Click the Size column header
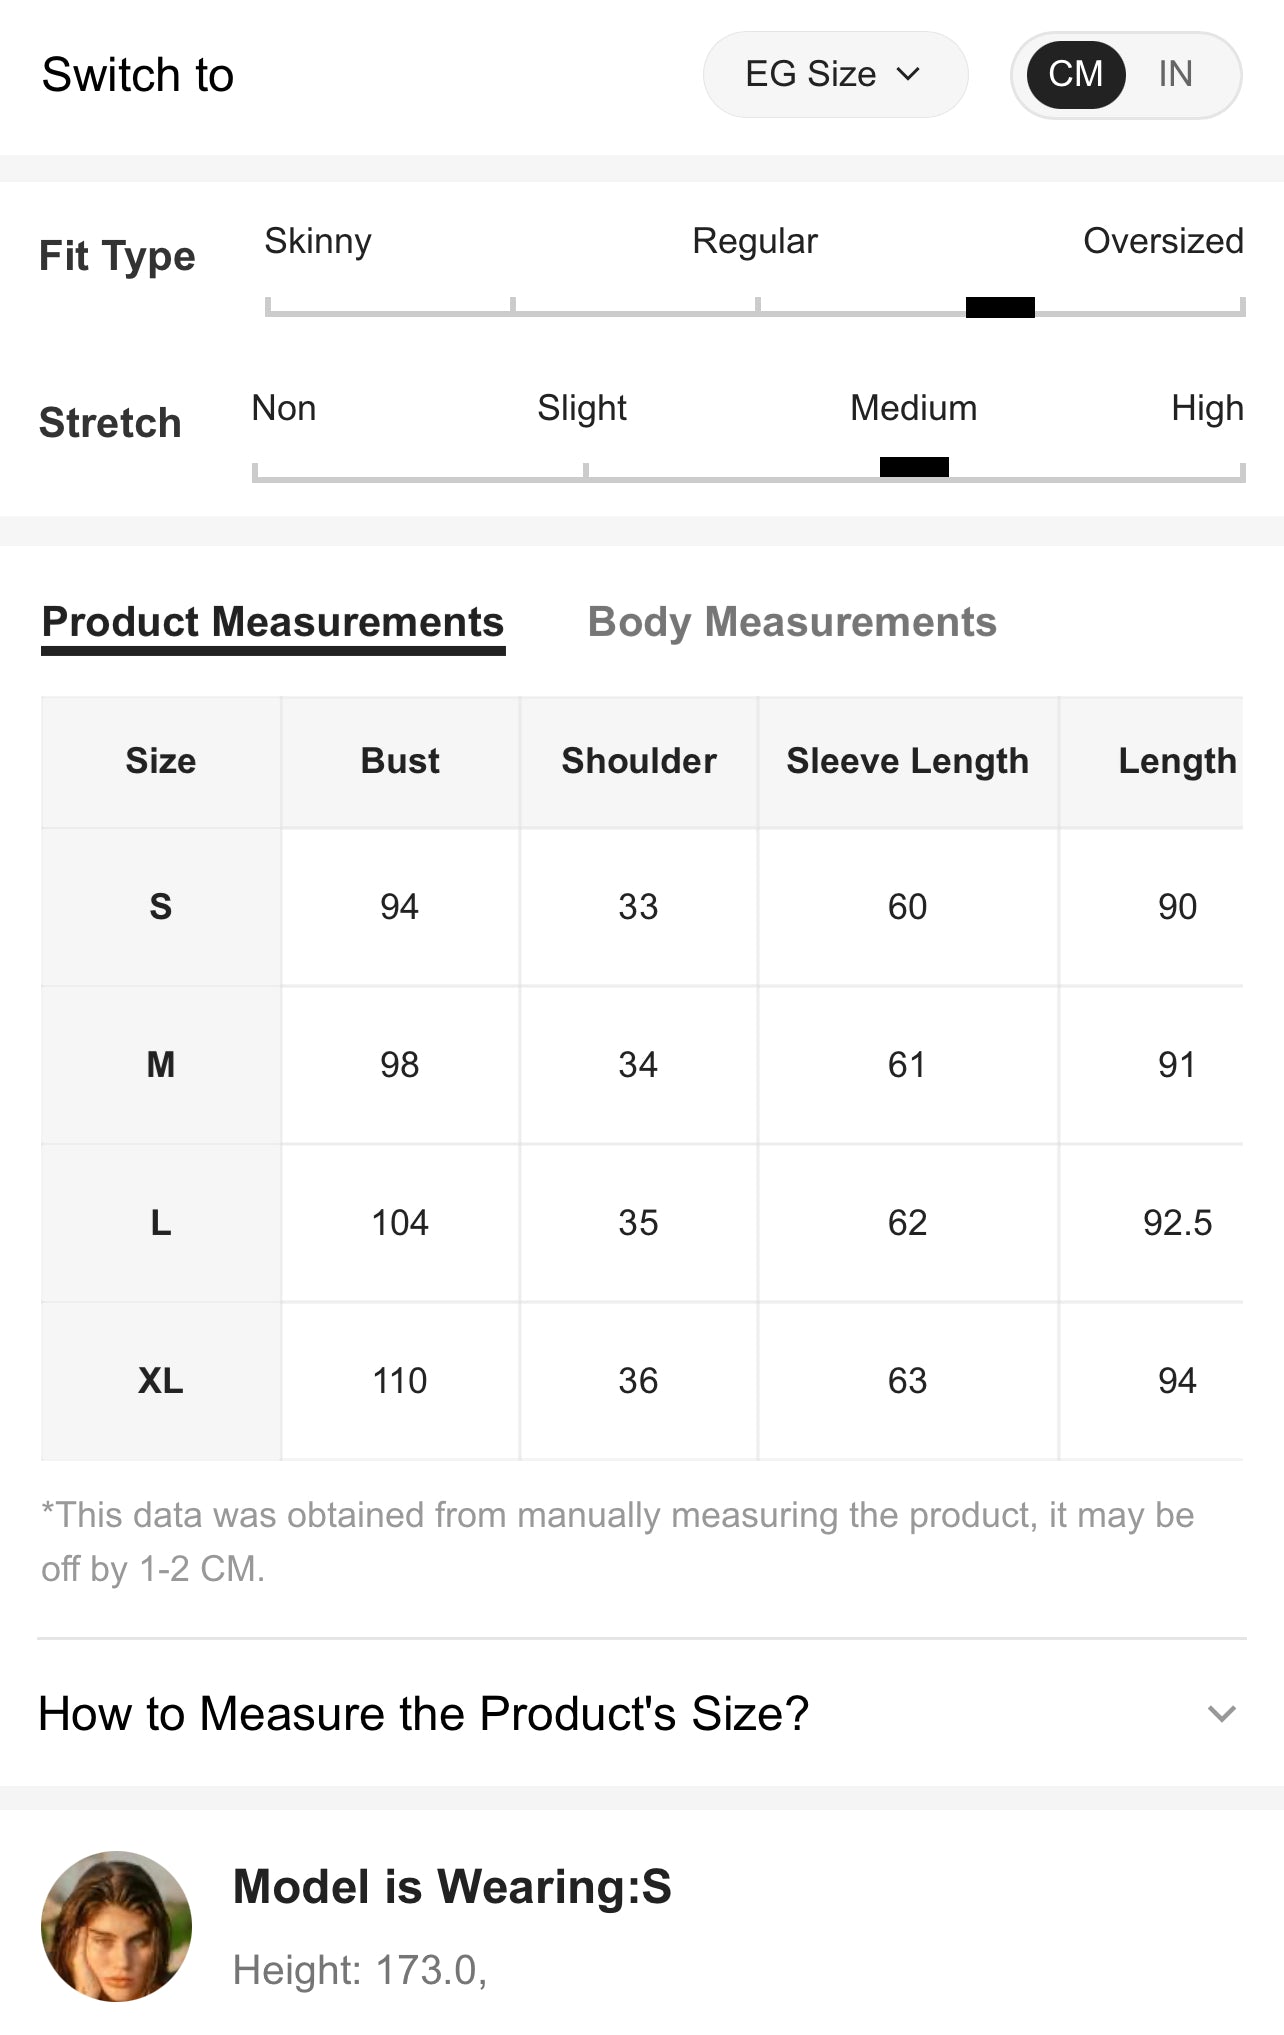Viewport: 1284px width, 2035px height. click(160, 761)
